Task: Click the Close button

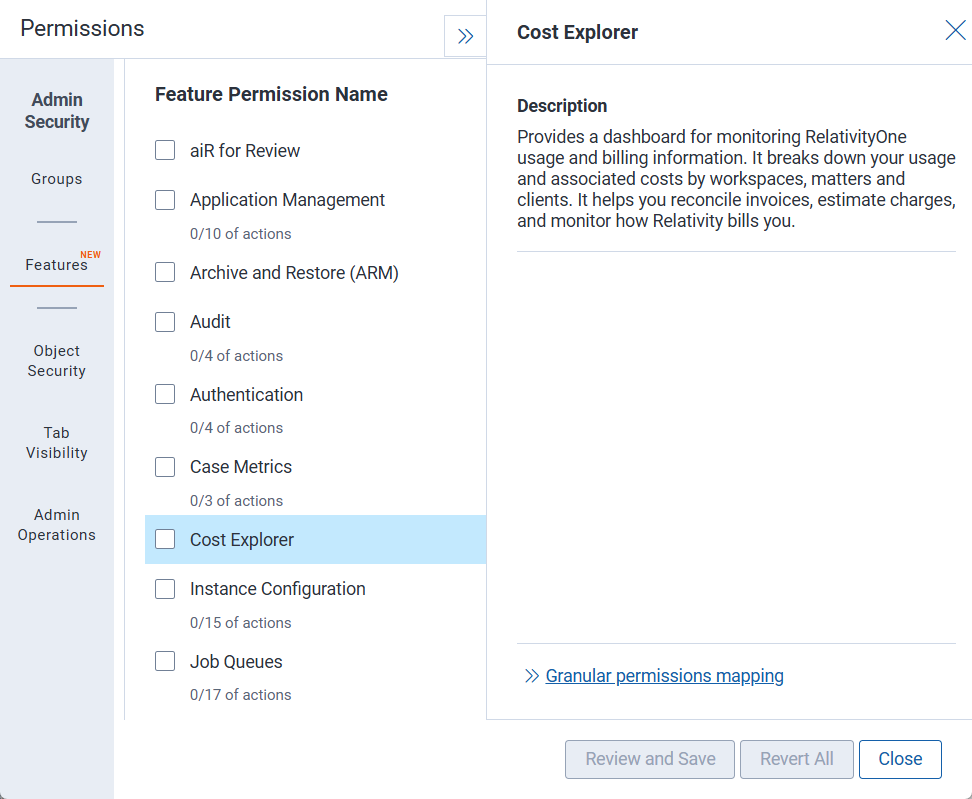Action: pyautogui.click(x=900, y=759)
